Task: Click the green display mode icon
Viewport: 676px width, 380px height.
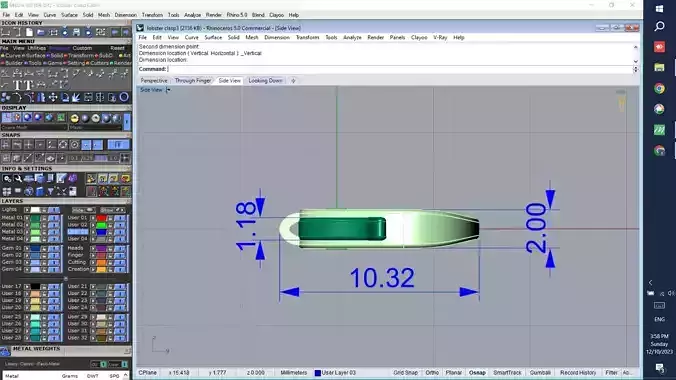Action: click(x=61, y=118)
